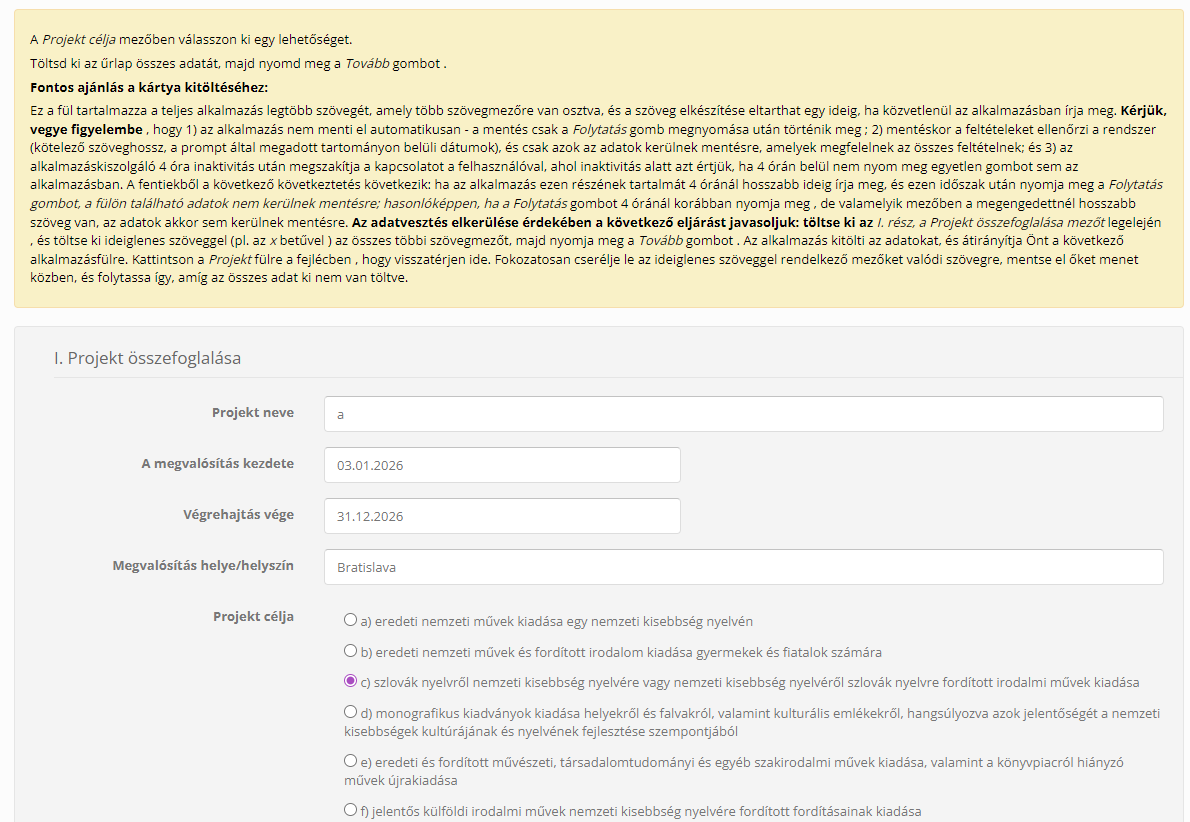Click the "Projekt neve" field label
This screenshot has height=822, width=1190.
[x=252, y=413]
